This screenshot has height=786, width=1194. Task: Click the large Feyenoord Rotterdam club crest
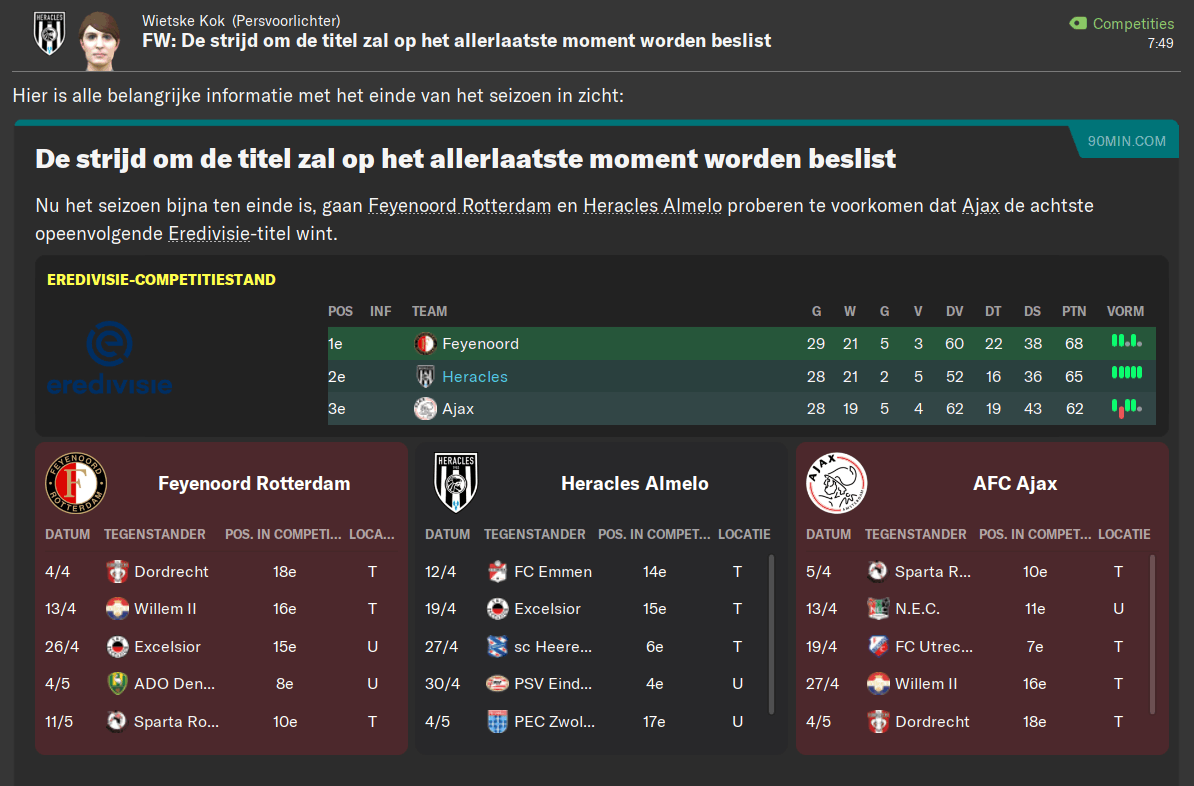tap(76, 483)
